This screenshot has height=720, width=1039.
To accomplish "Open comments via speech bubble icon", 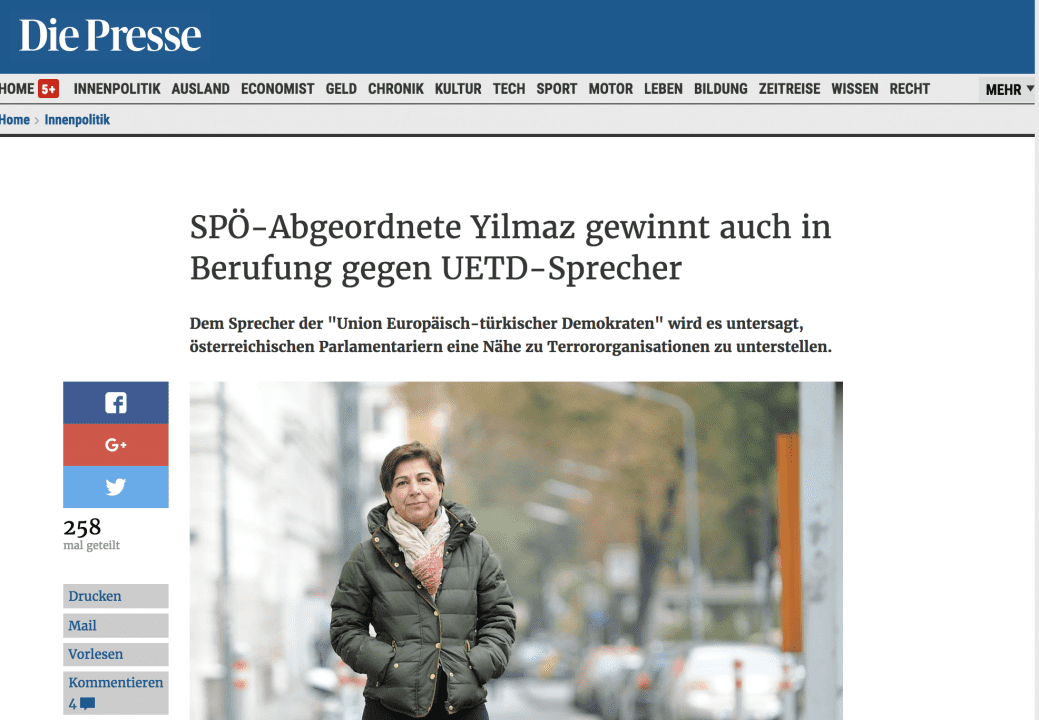I will 87,703.
